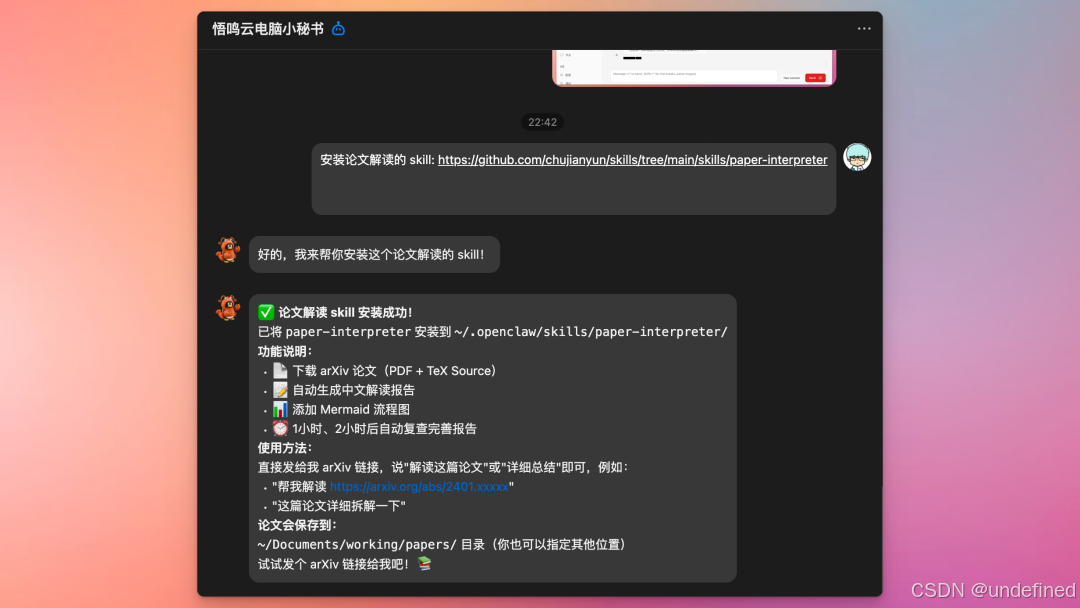Viewport: 1080px width, 608px height.
Task: Click the robot icon beside the chat title
Action: coord(338,29)
